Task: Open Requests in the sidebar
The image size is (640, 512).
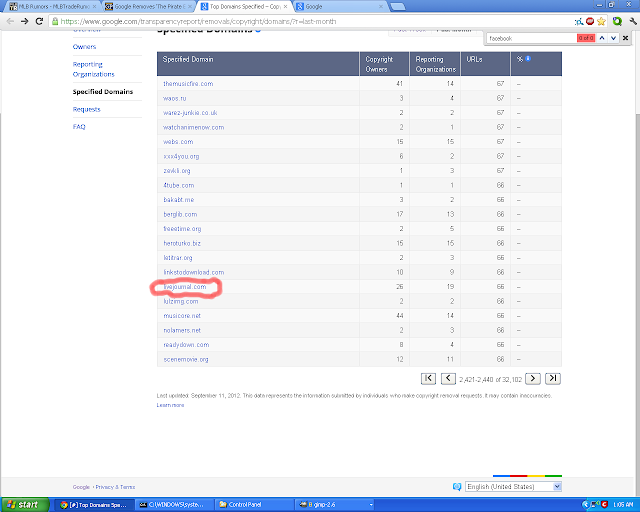Action: coord(86,109)
